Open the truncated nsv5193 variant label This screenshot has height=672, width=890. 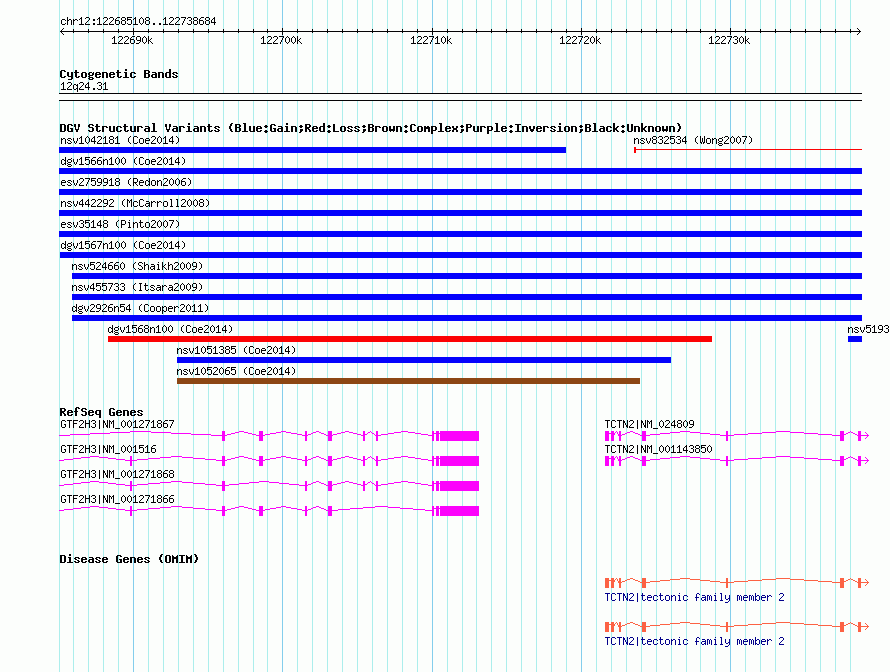click(x=868, y=329)
